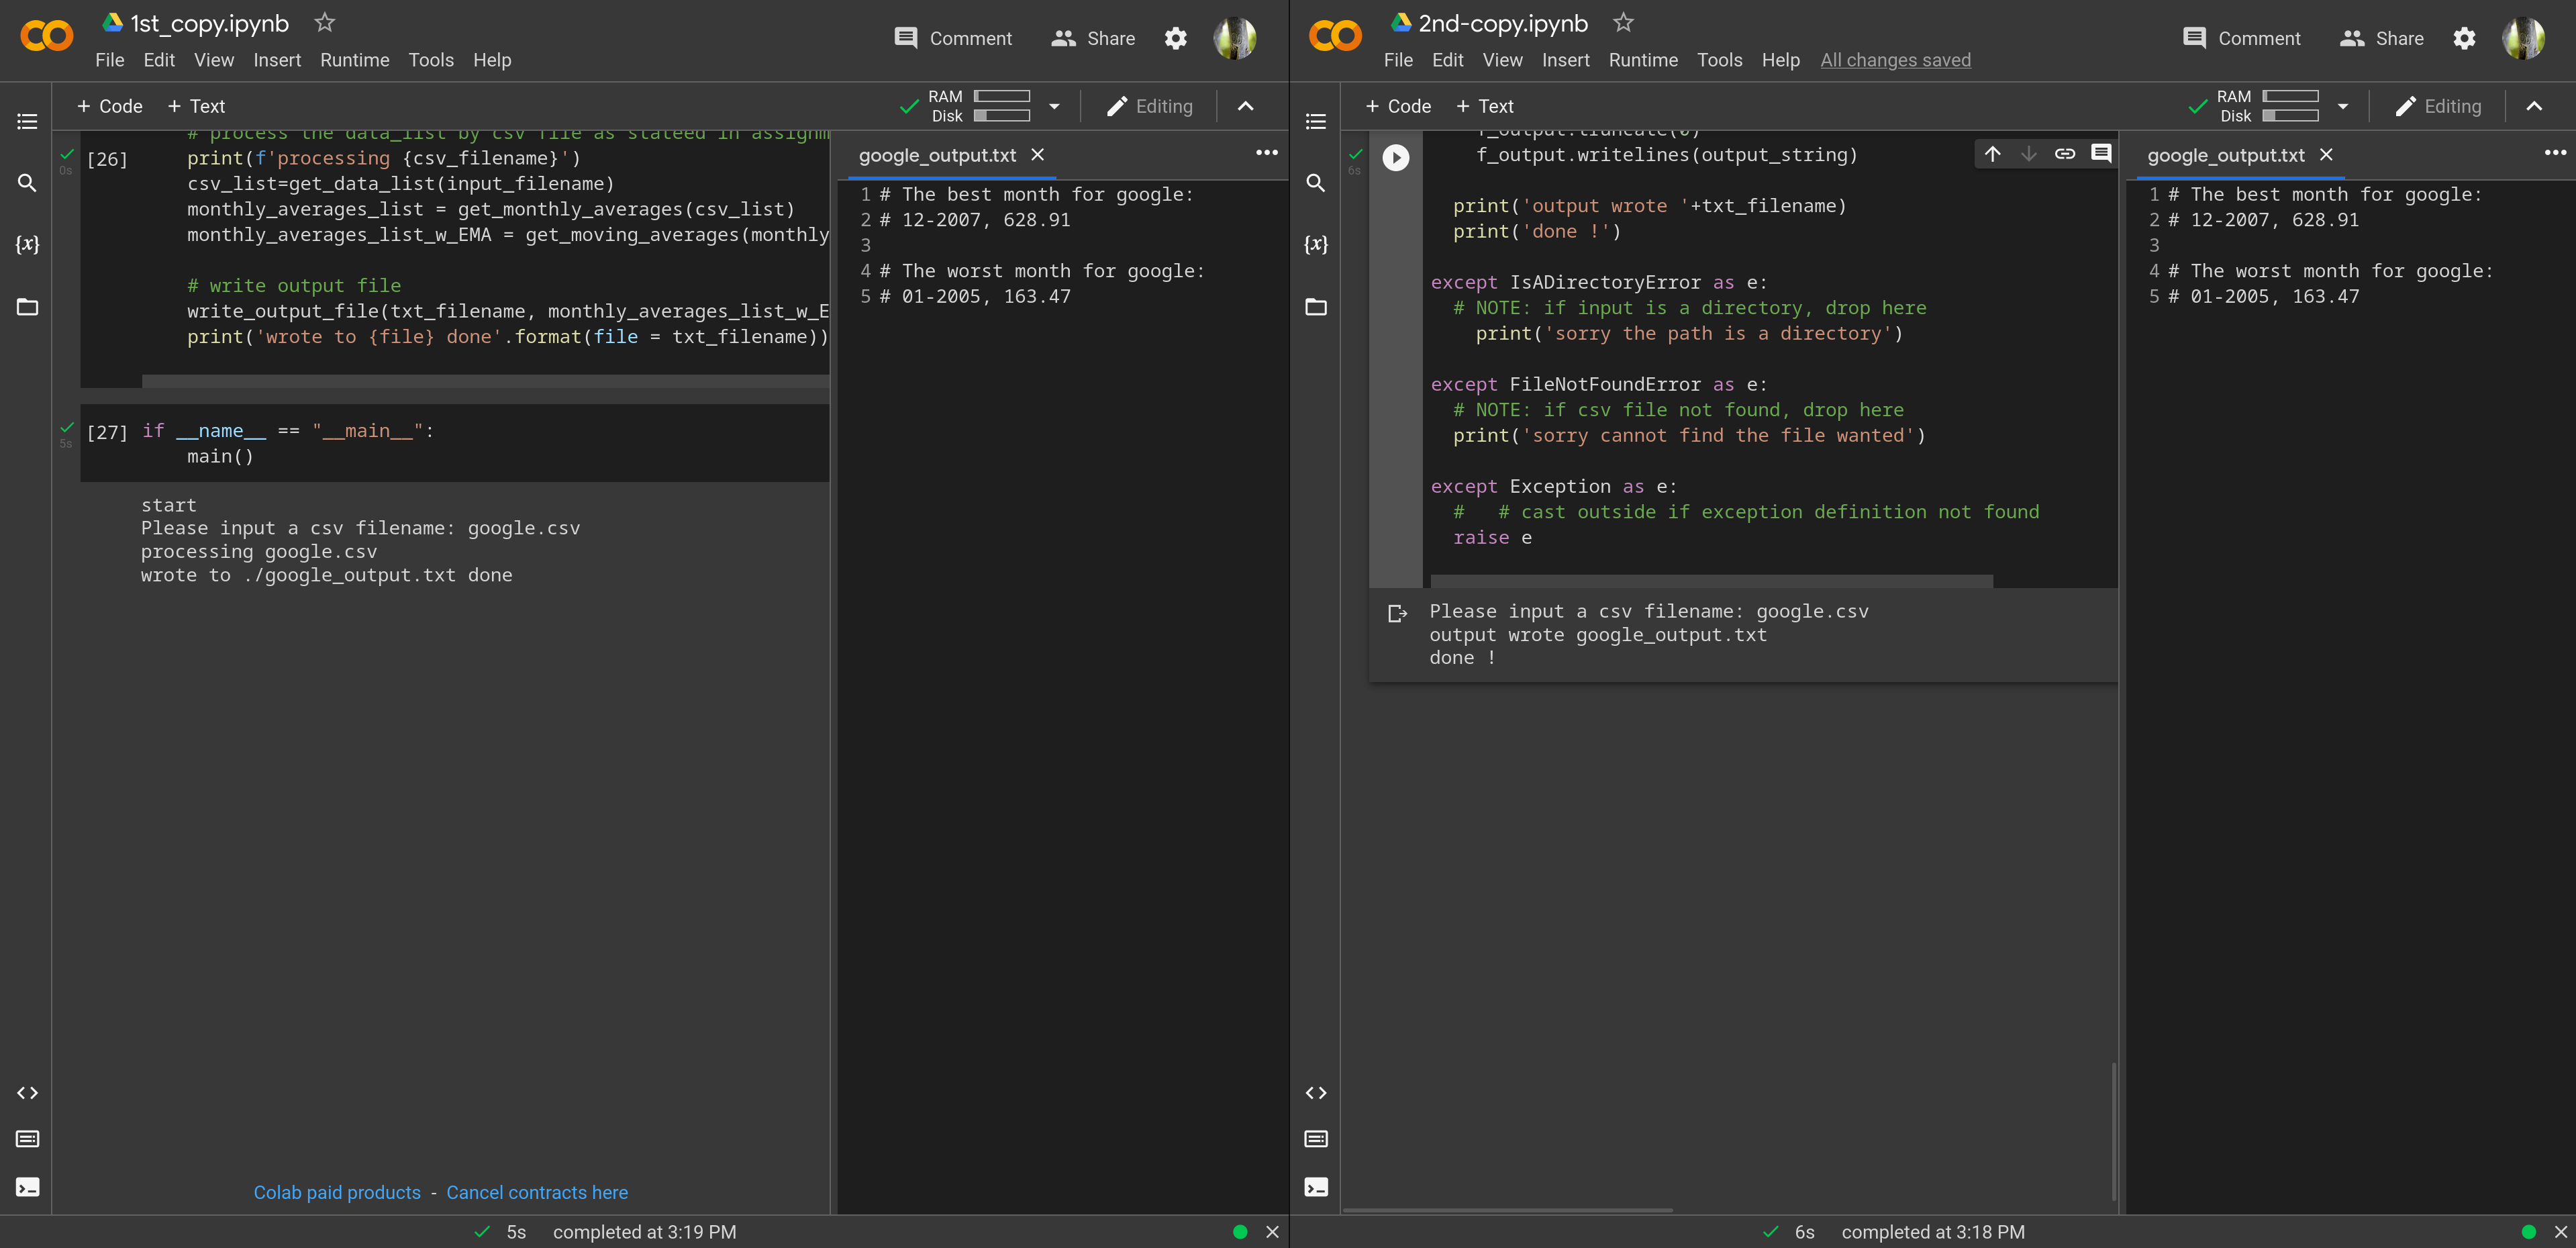
Task: Run the cell in 2nd-copy notebook
Action: pos(1395,157)
